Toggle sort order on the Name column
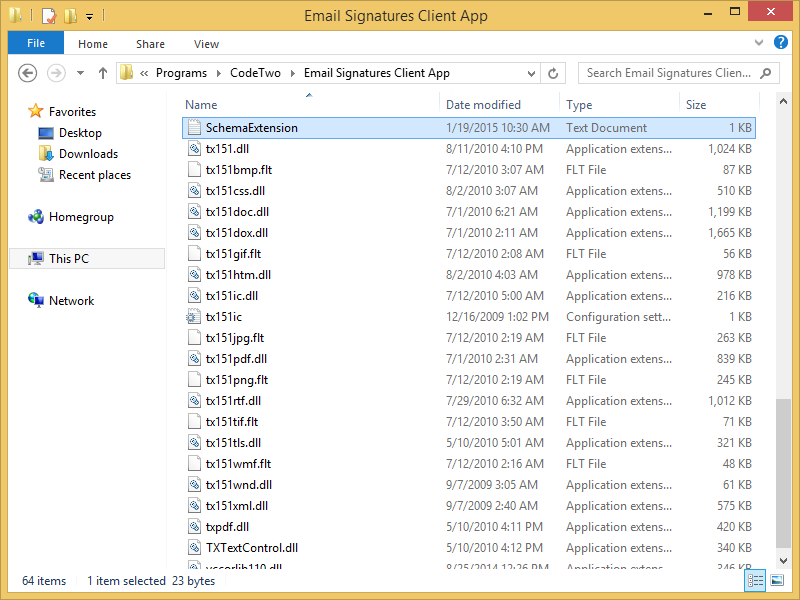 202,104
